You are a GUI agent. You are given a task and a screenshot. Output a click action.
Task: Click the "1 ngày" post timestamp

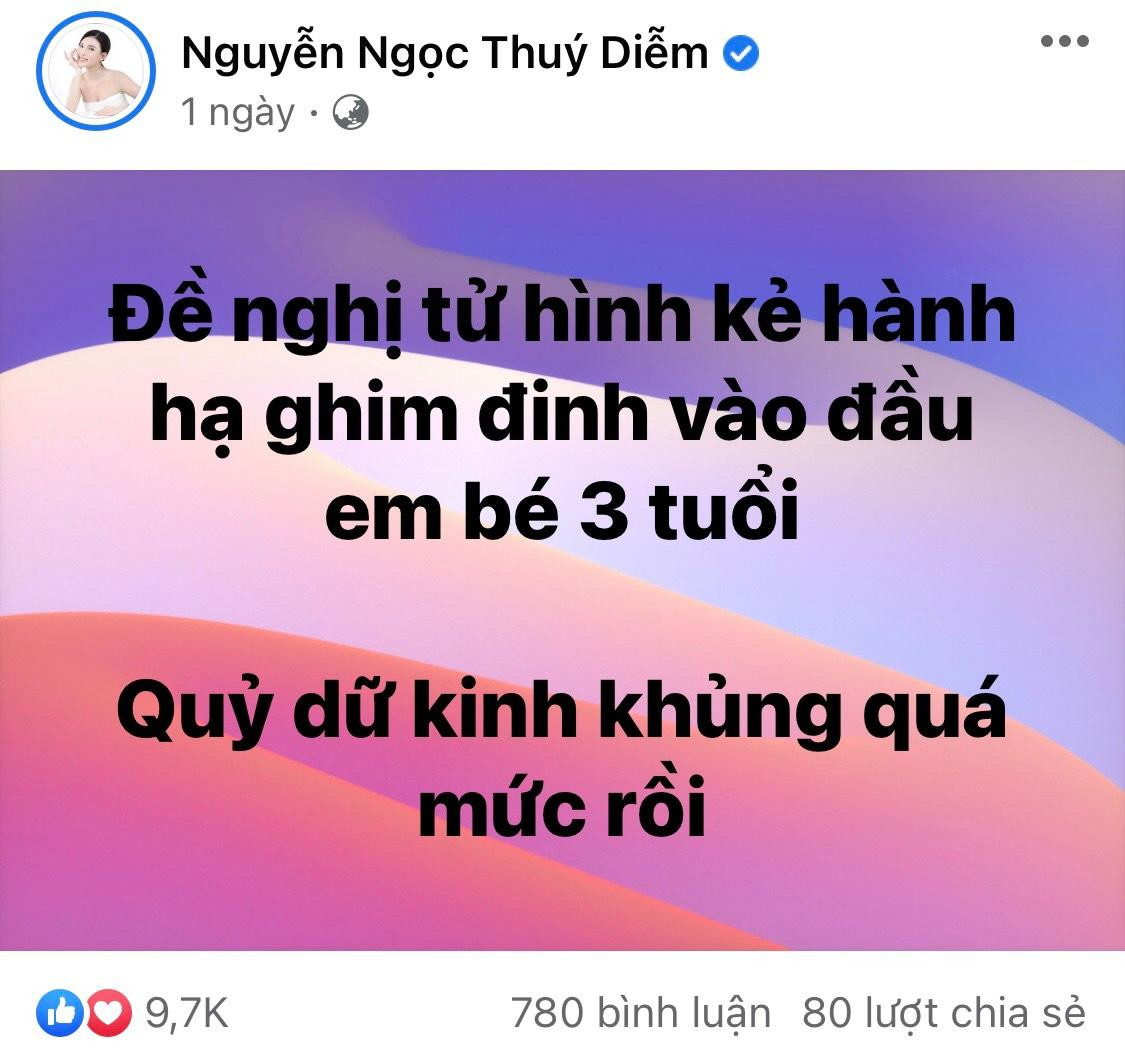[237, 113]
